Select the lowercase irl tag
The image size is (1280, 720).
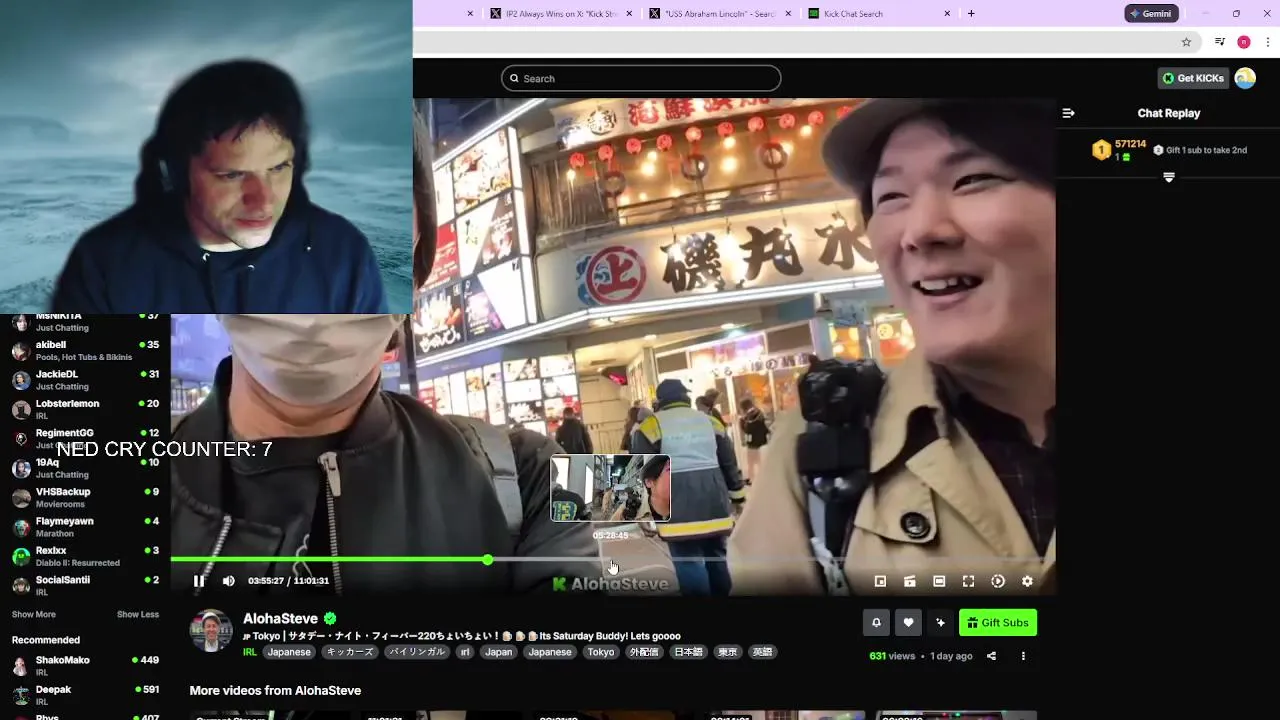(x=465, y=652)
